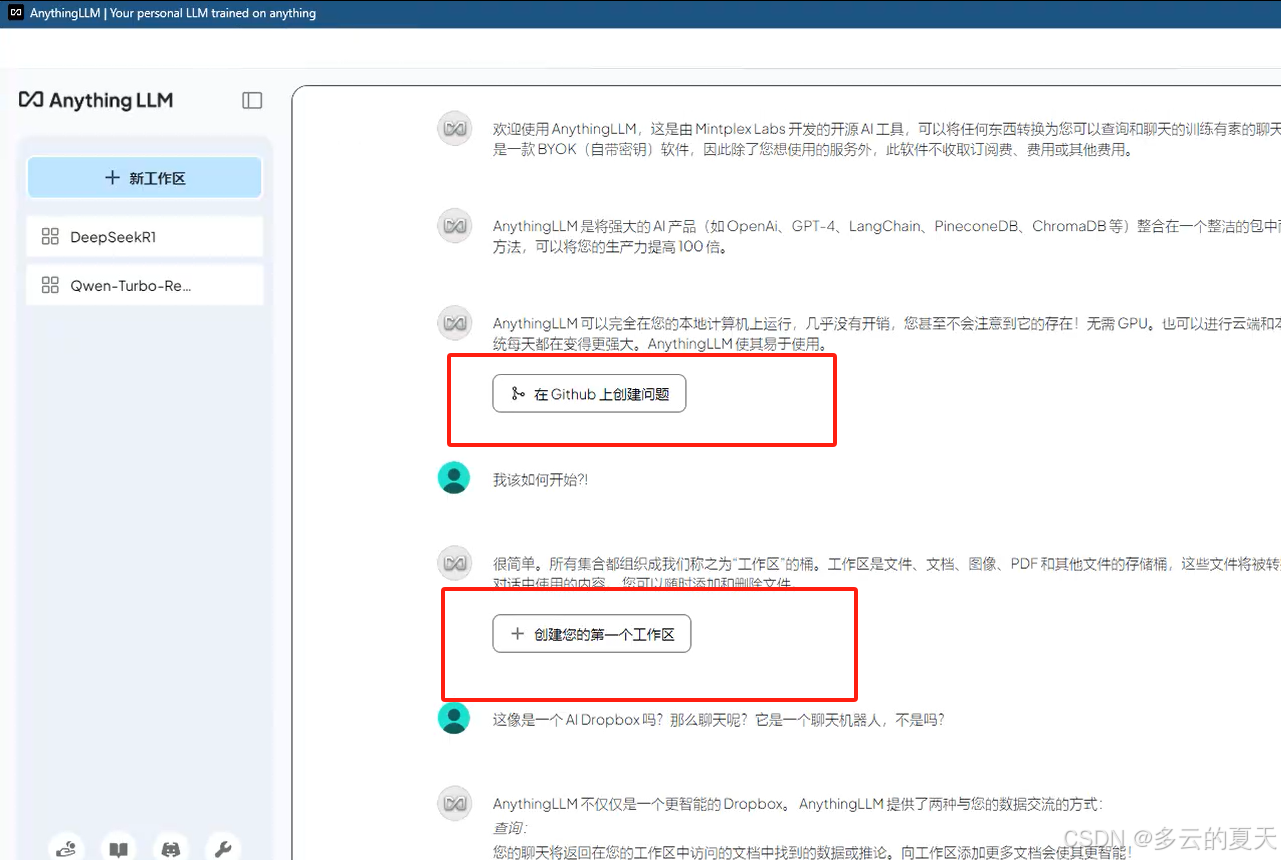Open the documentation book icon

click(118, 849)
